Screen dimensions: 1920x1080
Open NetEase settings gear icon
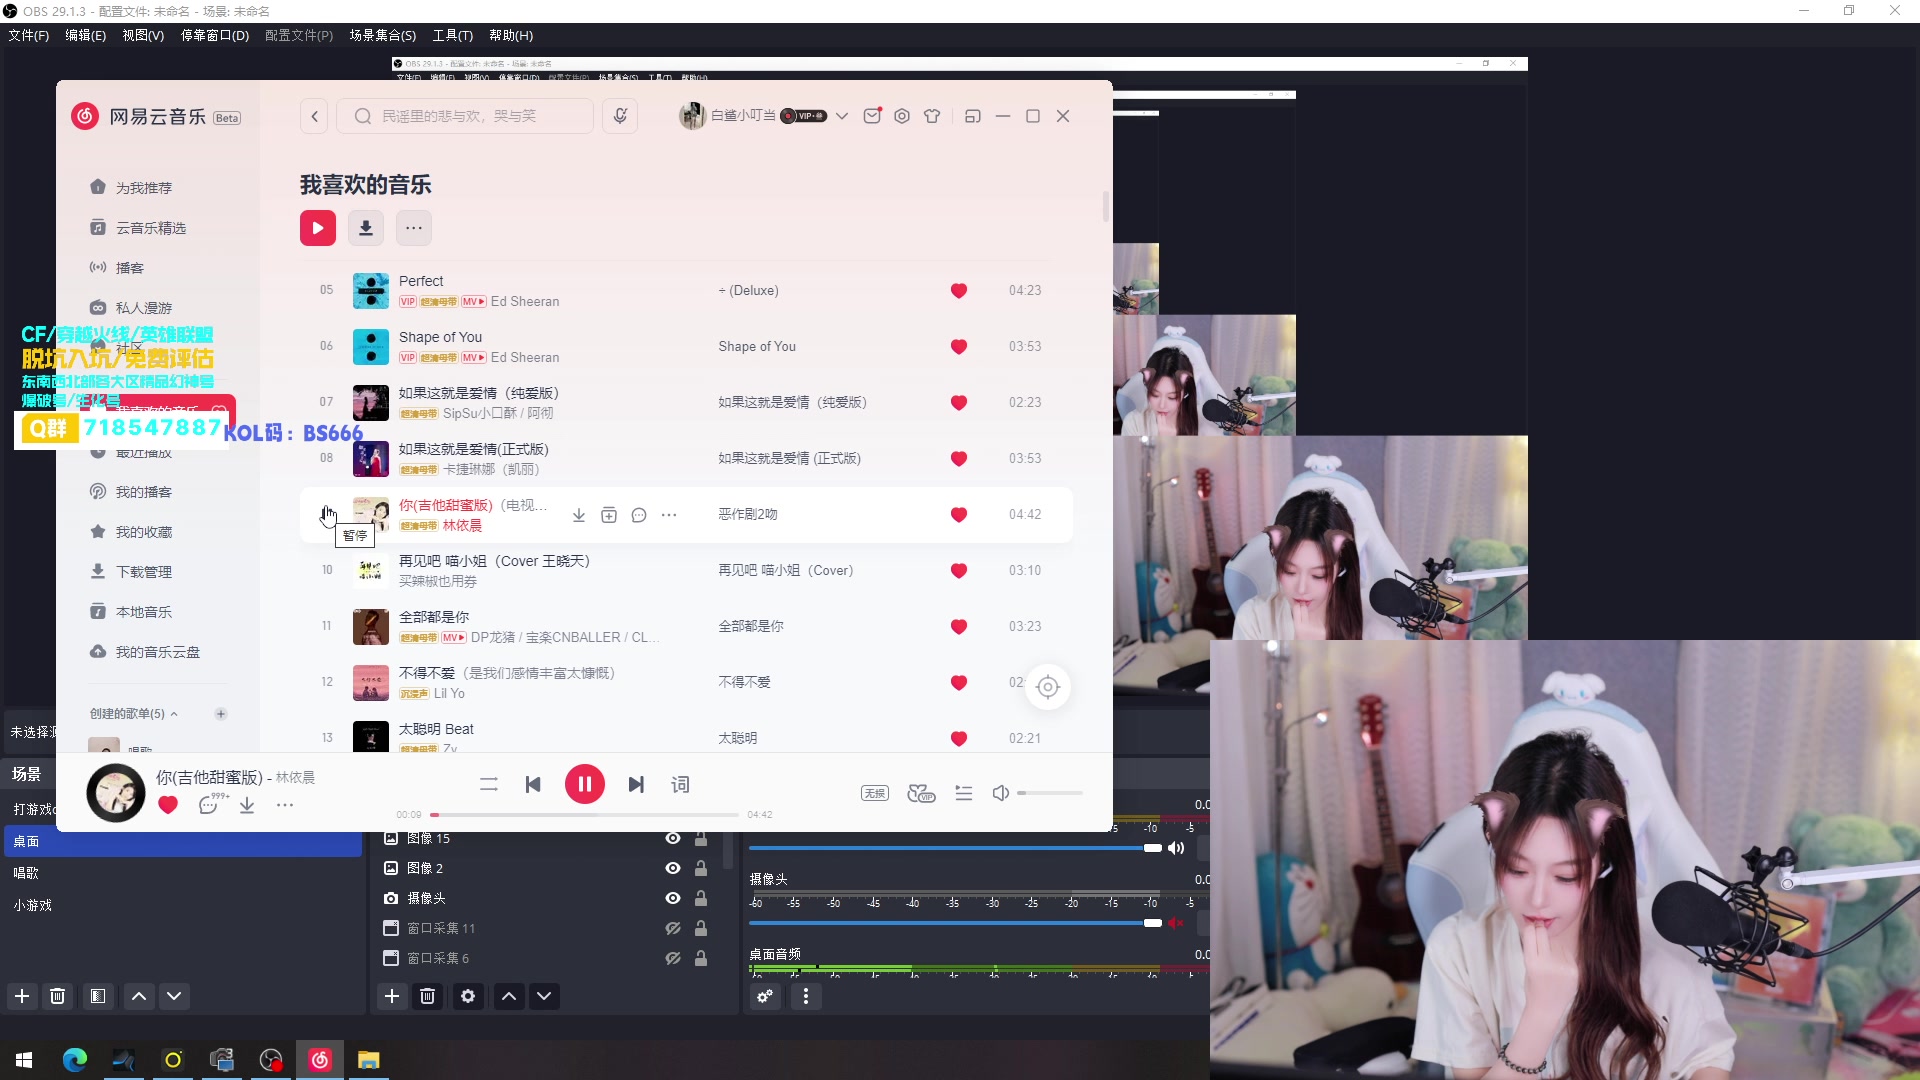902,116
